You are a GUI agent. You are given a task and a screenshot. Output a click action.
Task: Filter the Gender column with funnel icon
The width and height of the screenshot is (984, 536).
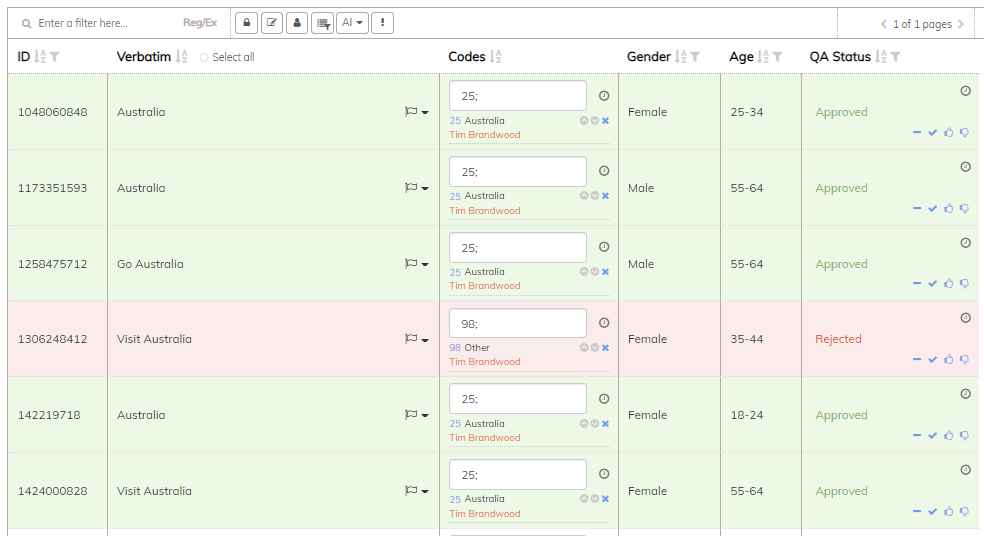click(x=695, y=57)
